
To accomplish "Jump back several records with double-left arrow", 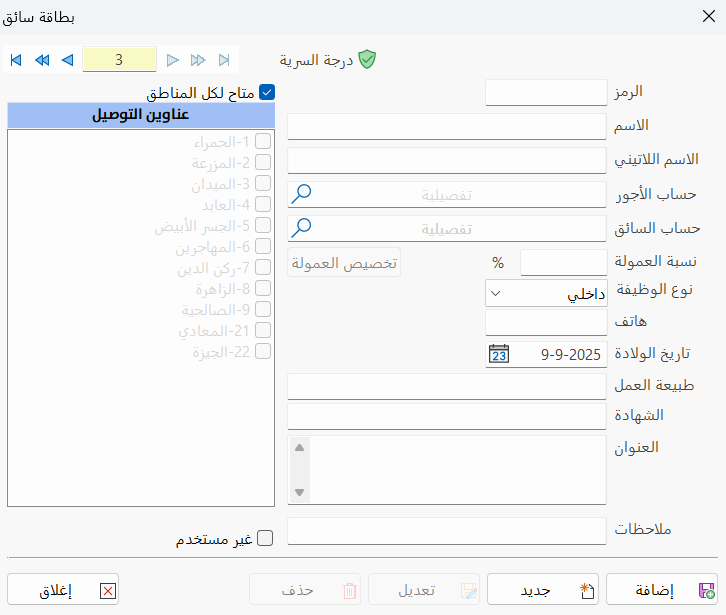I will (42, 60).
